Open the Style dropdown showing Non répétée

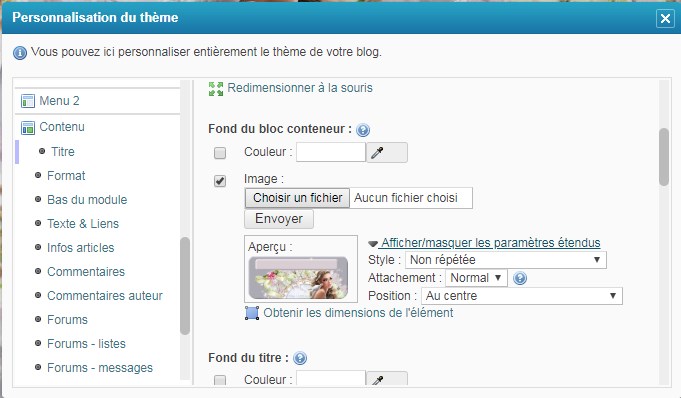point(506,260)
